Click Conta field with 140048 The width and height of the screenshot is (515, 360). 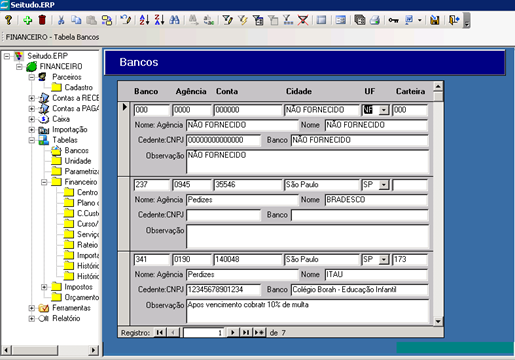click(x=248, y=259)
